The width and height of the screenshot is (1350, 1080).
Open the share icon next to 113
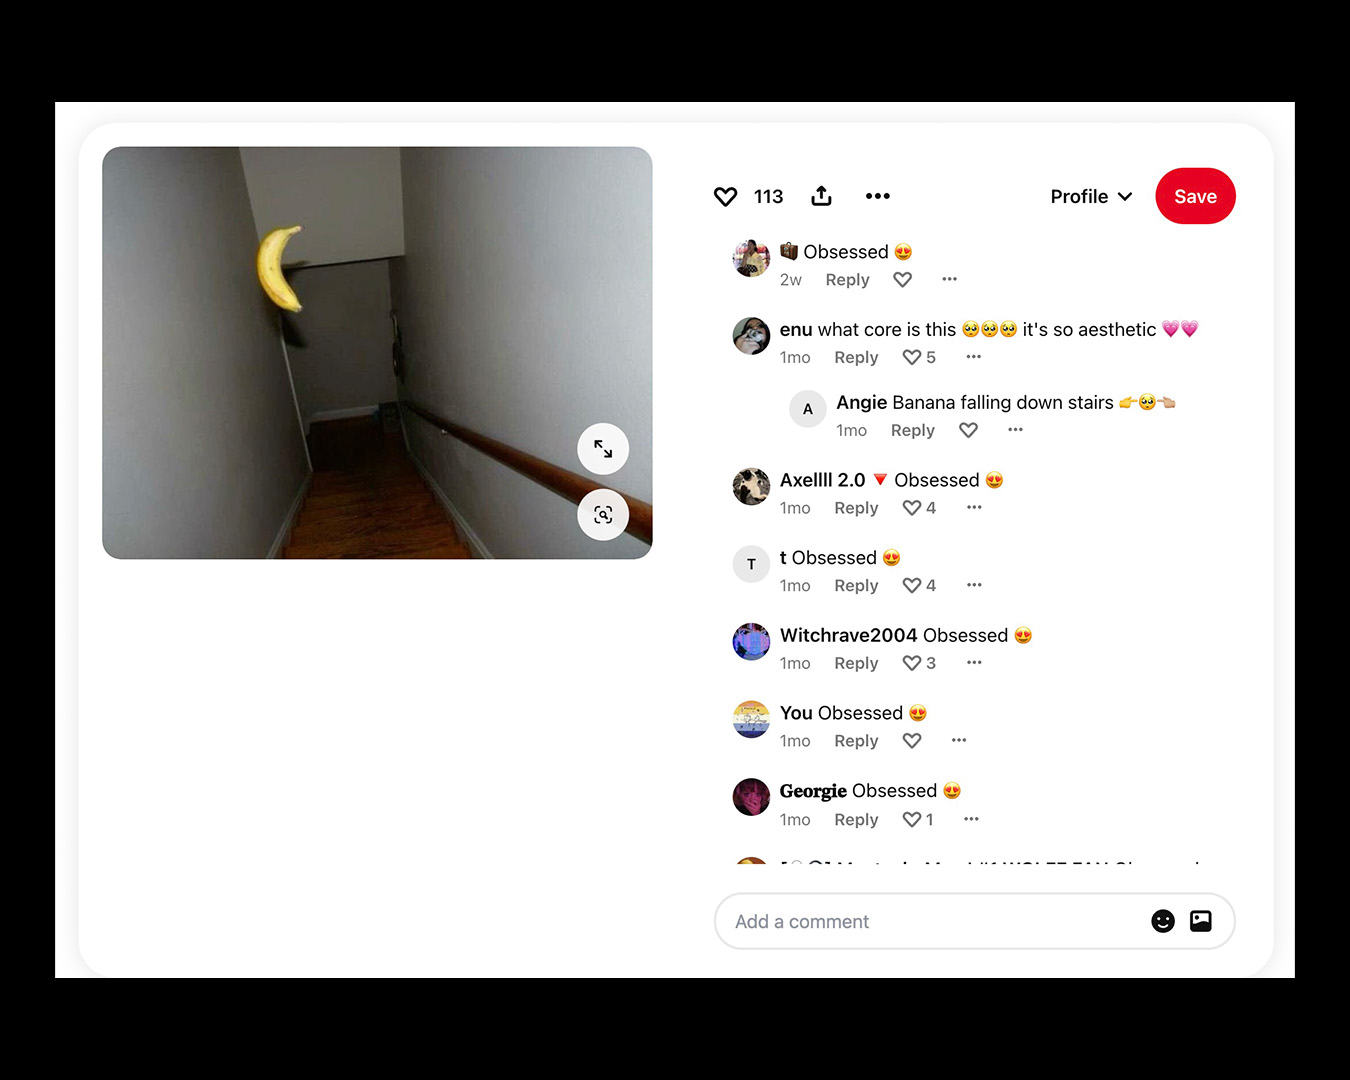pos(821,196)
